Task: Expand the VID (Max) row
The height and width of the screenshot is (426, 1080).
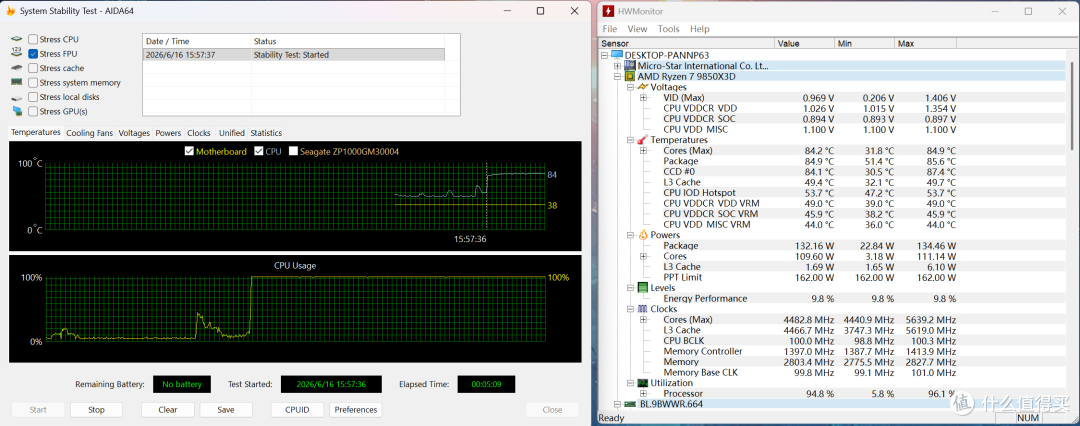Action: [x=643, y=98]
